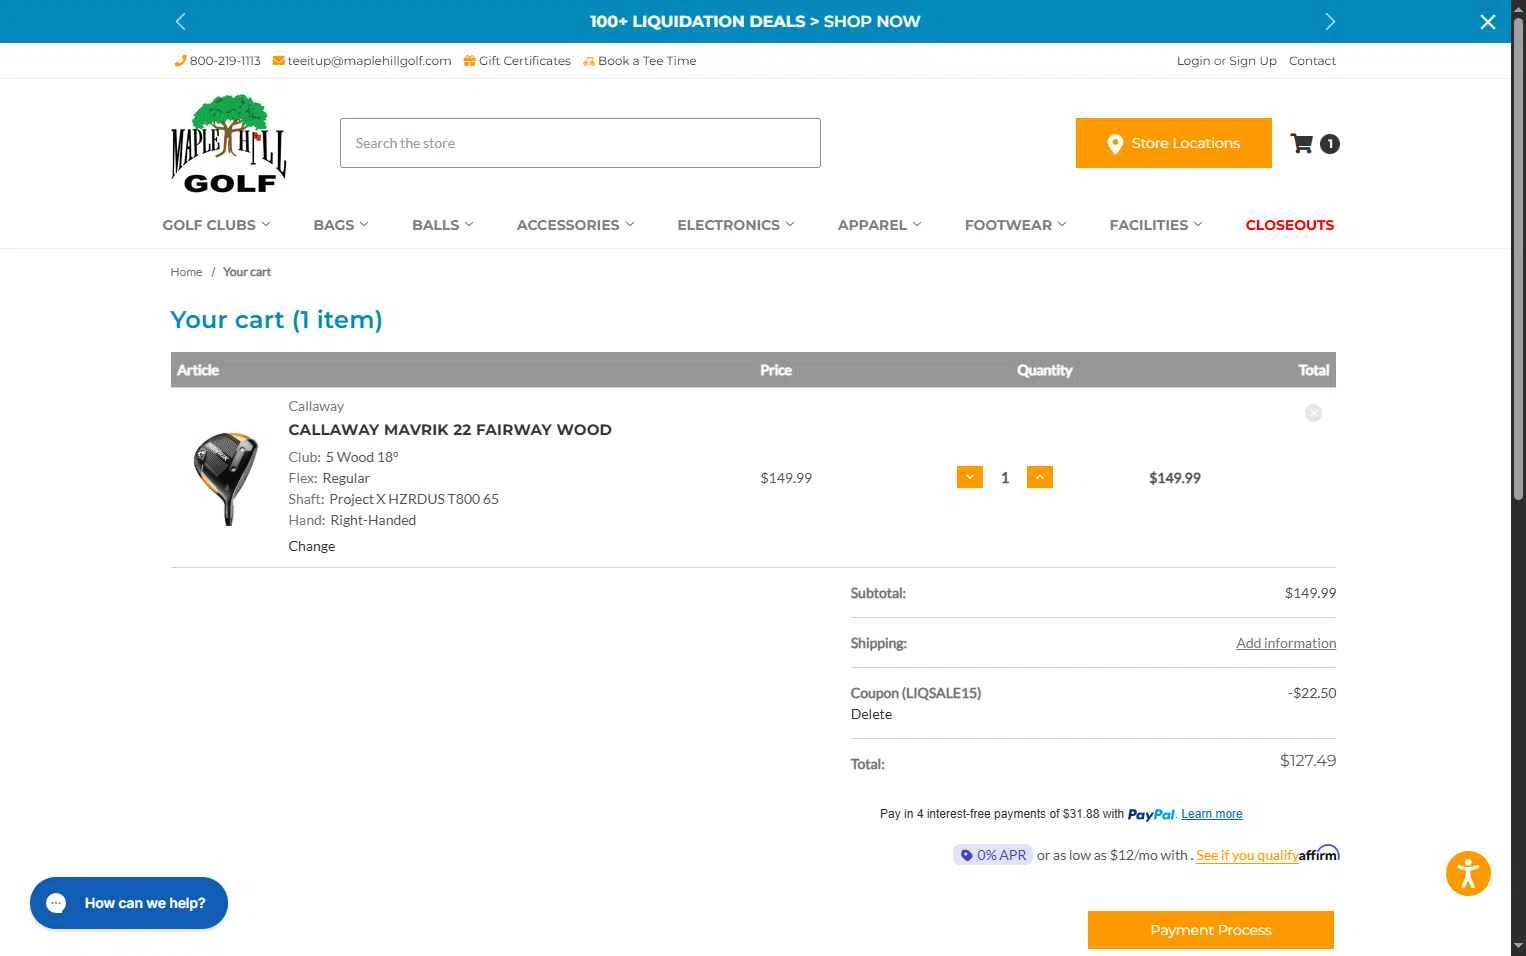1526x956 pixels.
Task: Email teeitup@maplehillgolf.com
Action: (362, 61)
